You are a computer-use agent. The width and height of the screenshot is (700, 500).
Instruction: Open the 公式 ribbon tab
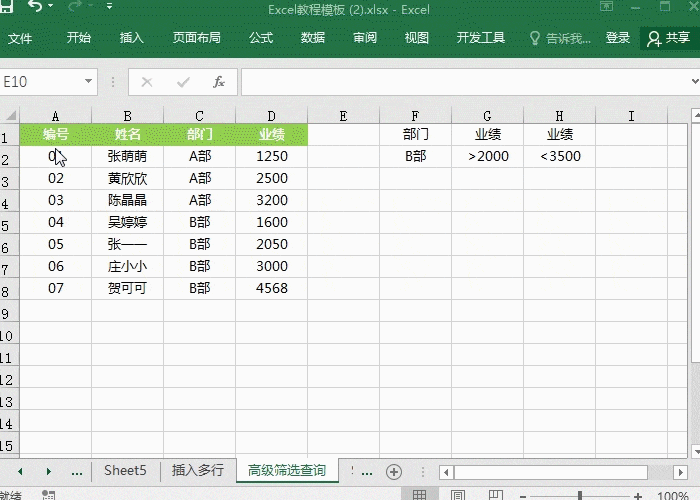click(261, 38)
